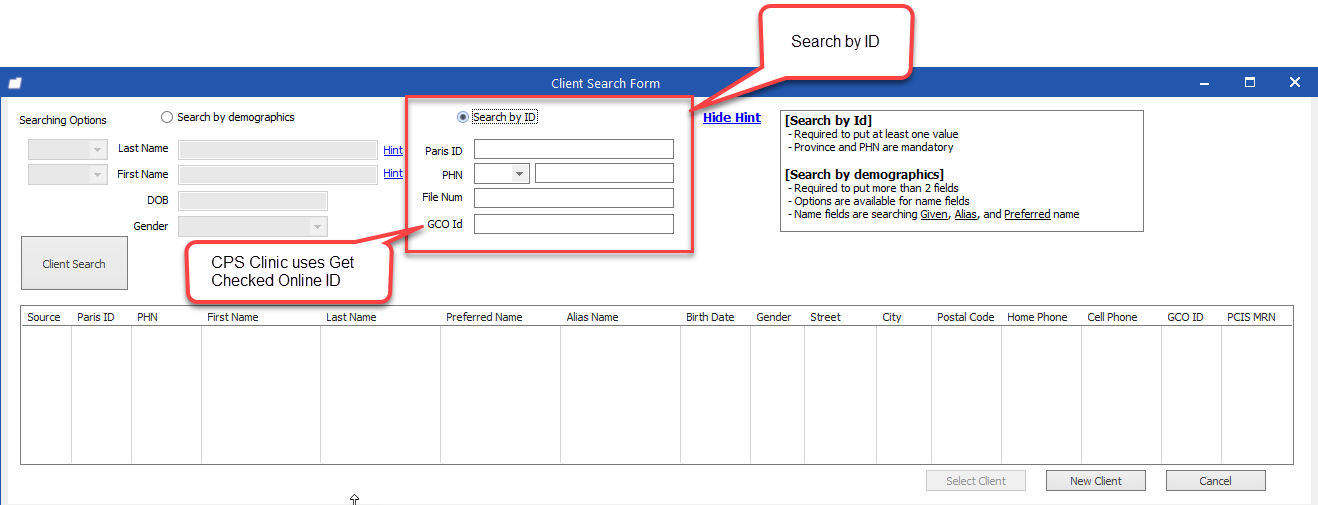Minimize the Client Search Form window

(x=1205, y=83)
